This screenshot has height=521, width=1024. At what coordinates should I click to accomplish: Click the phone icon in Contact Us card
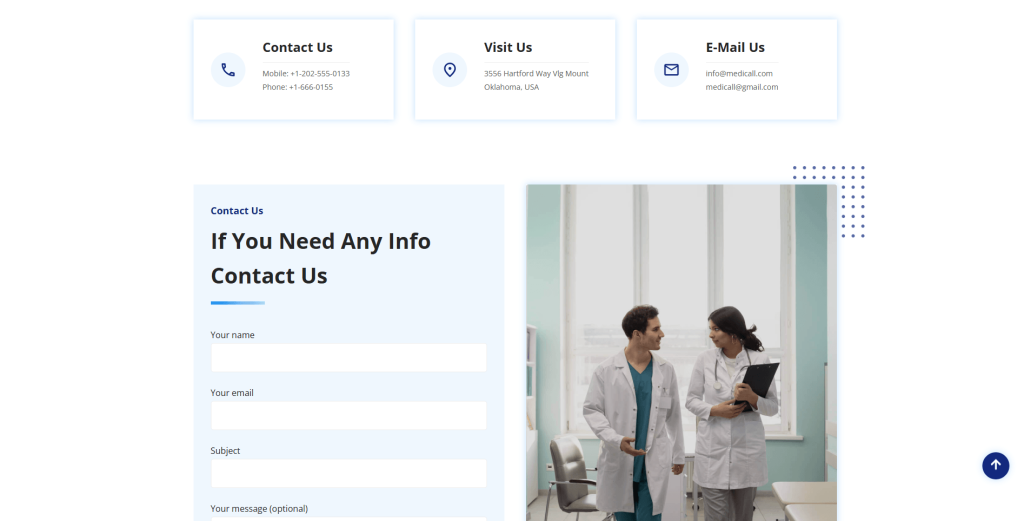[228, 70]
